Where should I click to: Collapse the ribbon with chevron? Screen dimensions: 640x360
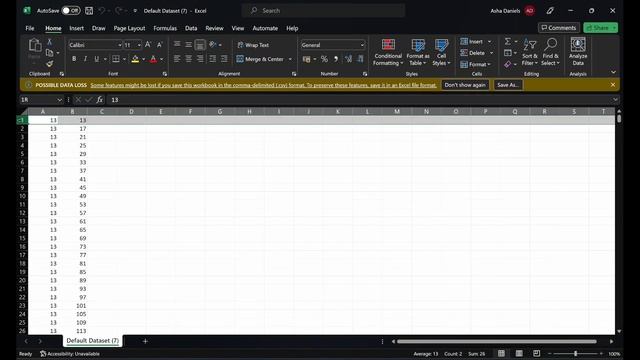(613, 72)
